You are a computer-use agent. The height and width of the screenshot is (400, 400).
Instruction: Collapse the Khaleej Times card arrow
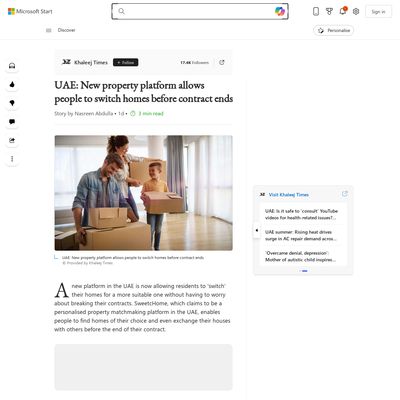click(x=256, y=230)
